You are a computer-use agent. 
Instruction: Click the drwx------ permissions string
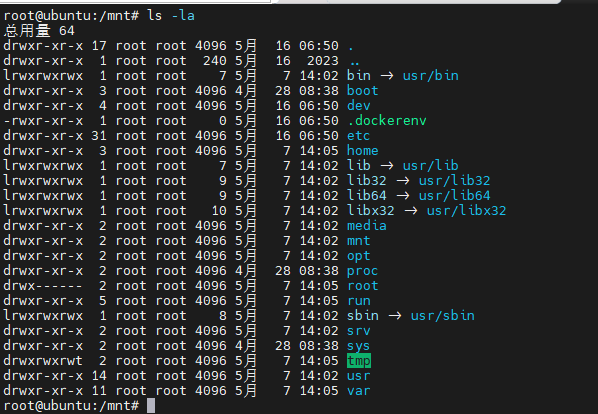pyautogui.click(x=43, y=286)
